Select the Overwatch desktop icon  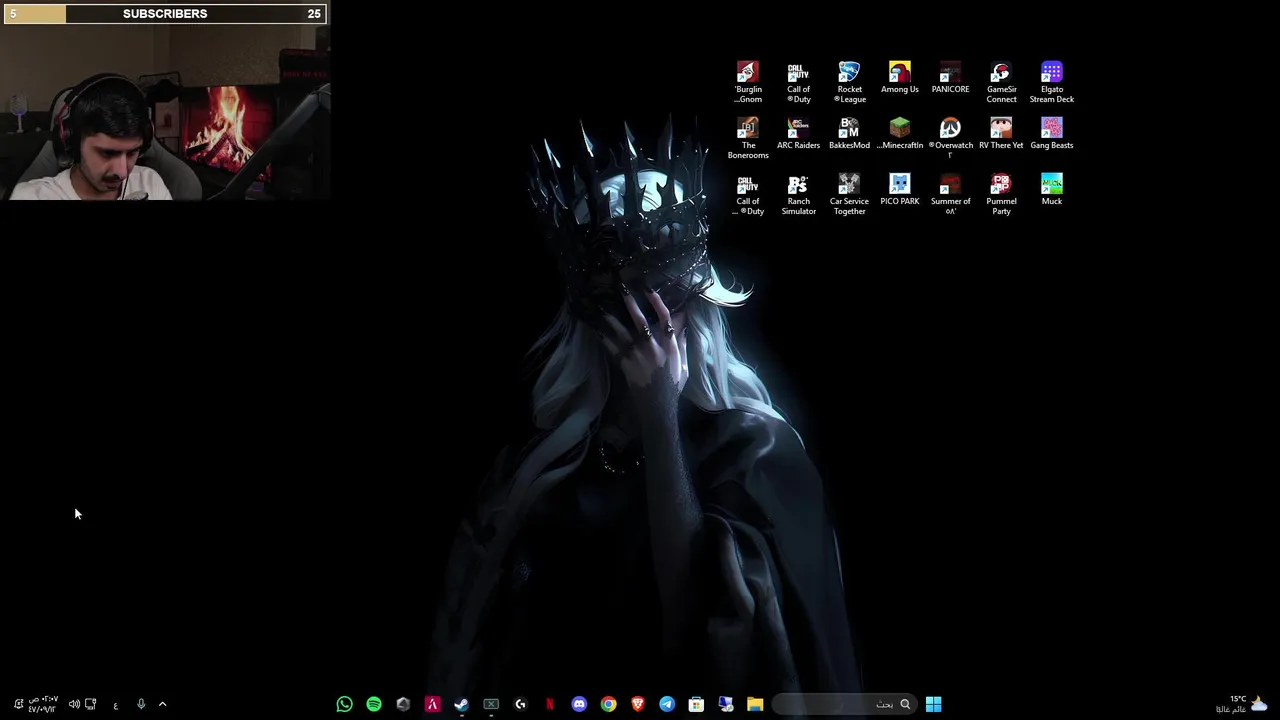pyautogui.click(x=950, y=138)
